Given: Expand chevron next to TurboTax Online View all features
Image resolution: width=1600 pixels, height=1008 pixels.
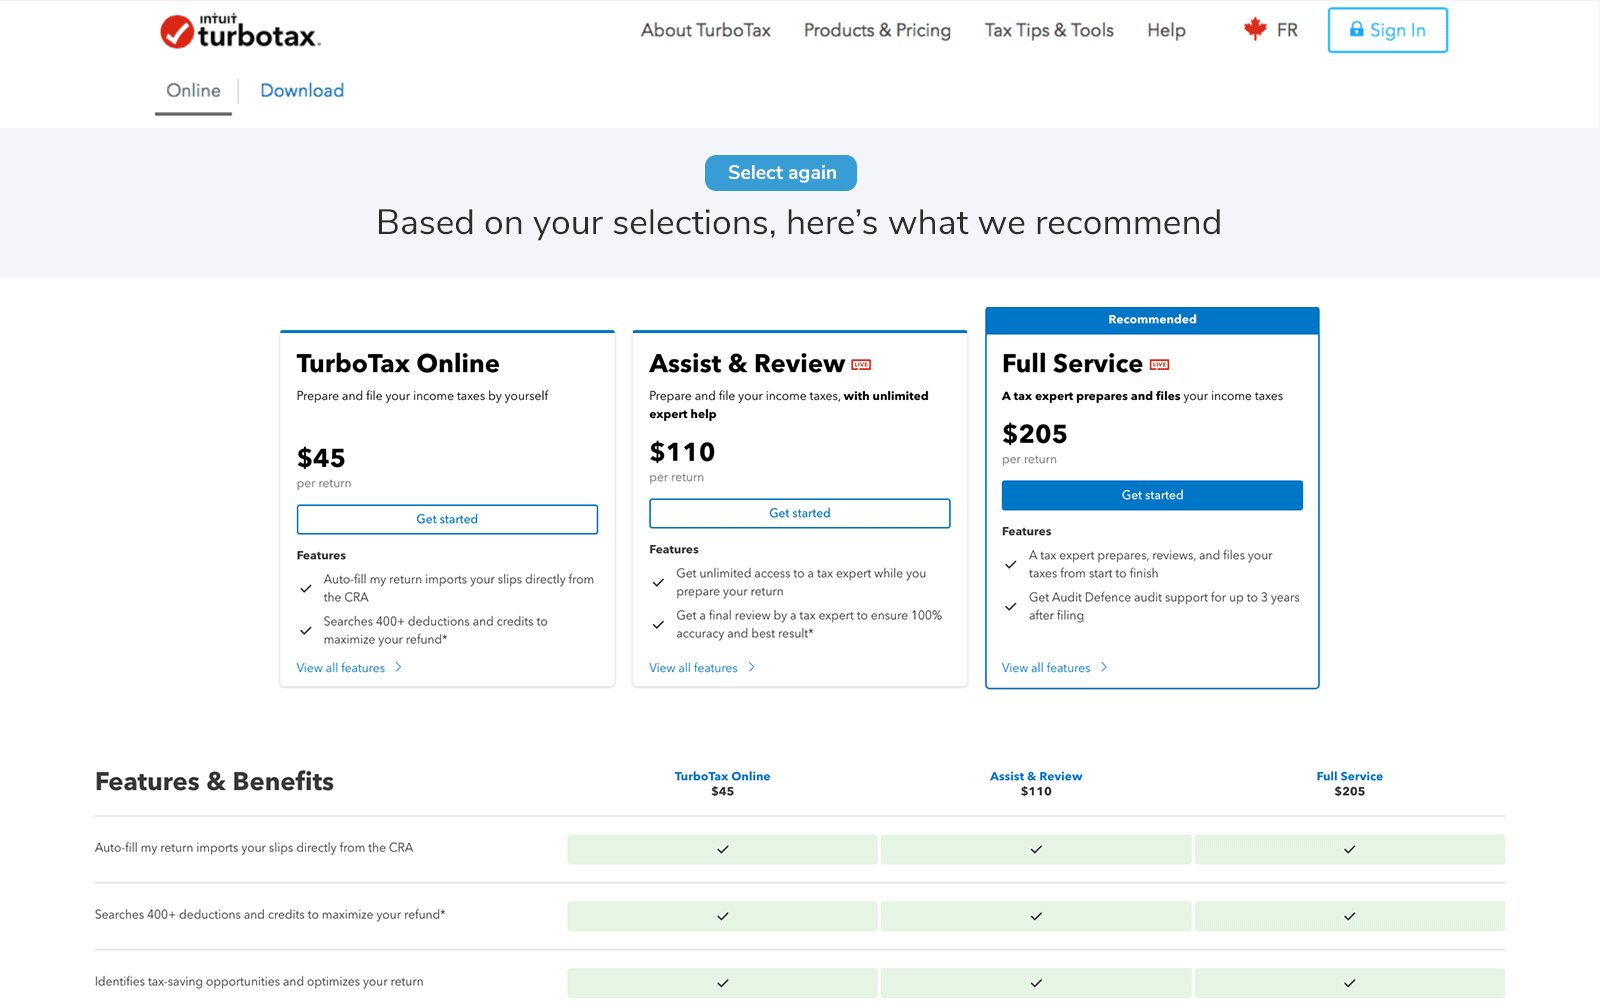Looking at the screenshot, I should 398,667.
